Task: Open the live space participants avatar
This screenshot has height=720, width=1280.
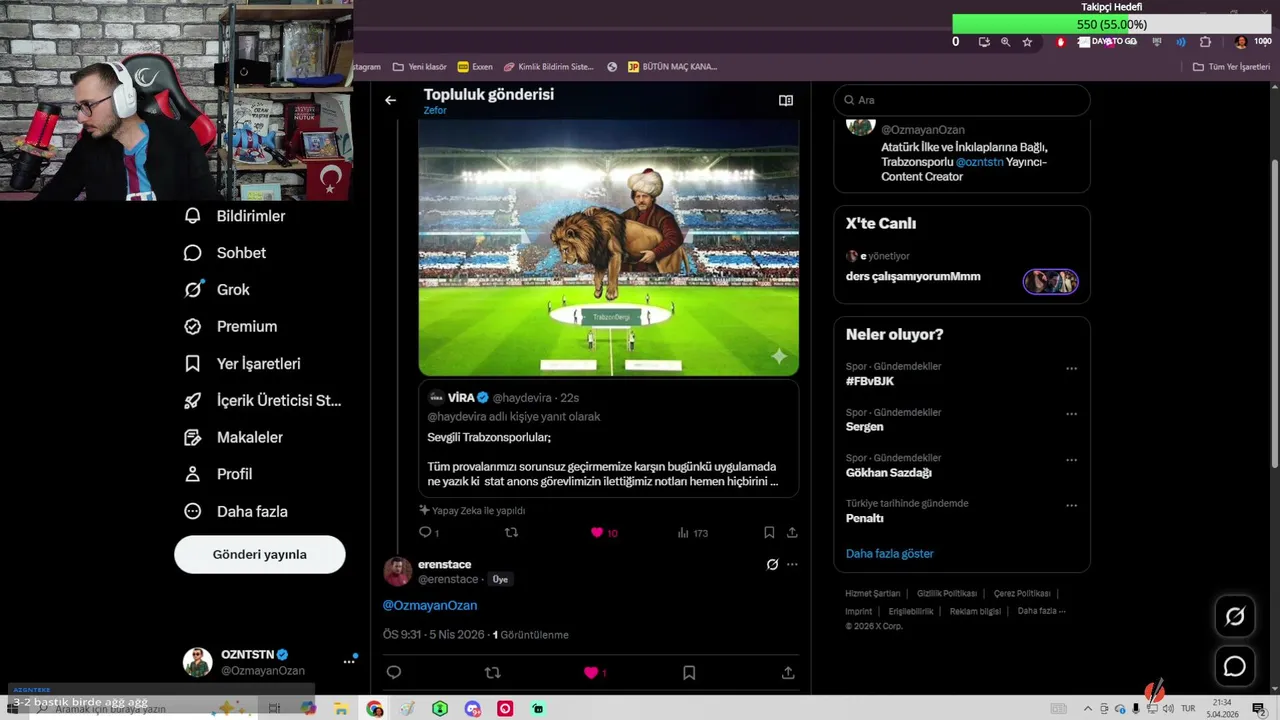Action: pyautogui.click(x=1050, y=281)
